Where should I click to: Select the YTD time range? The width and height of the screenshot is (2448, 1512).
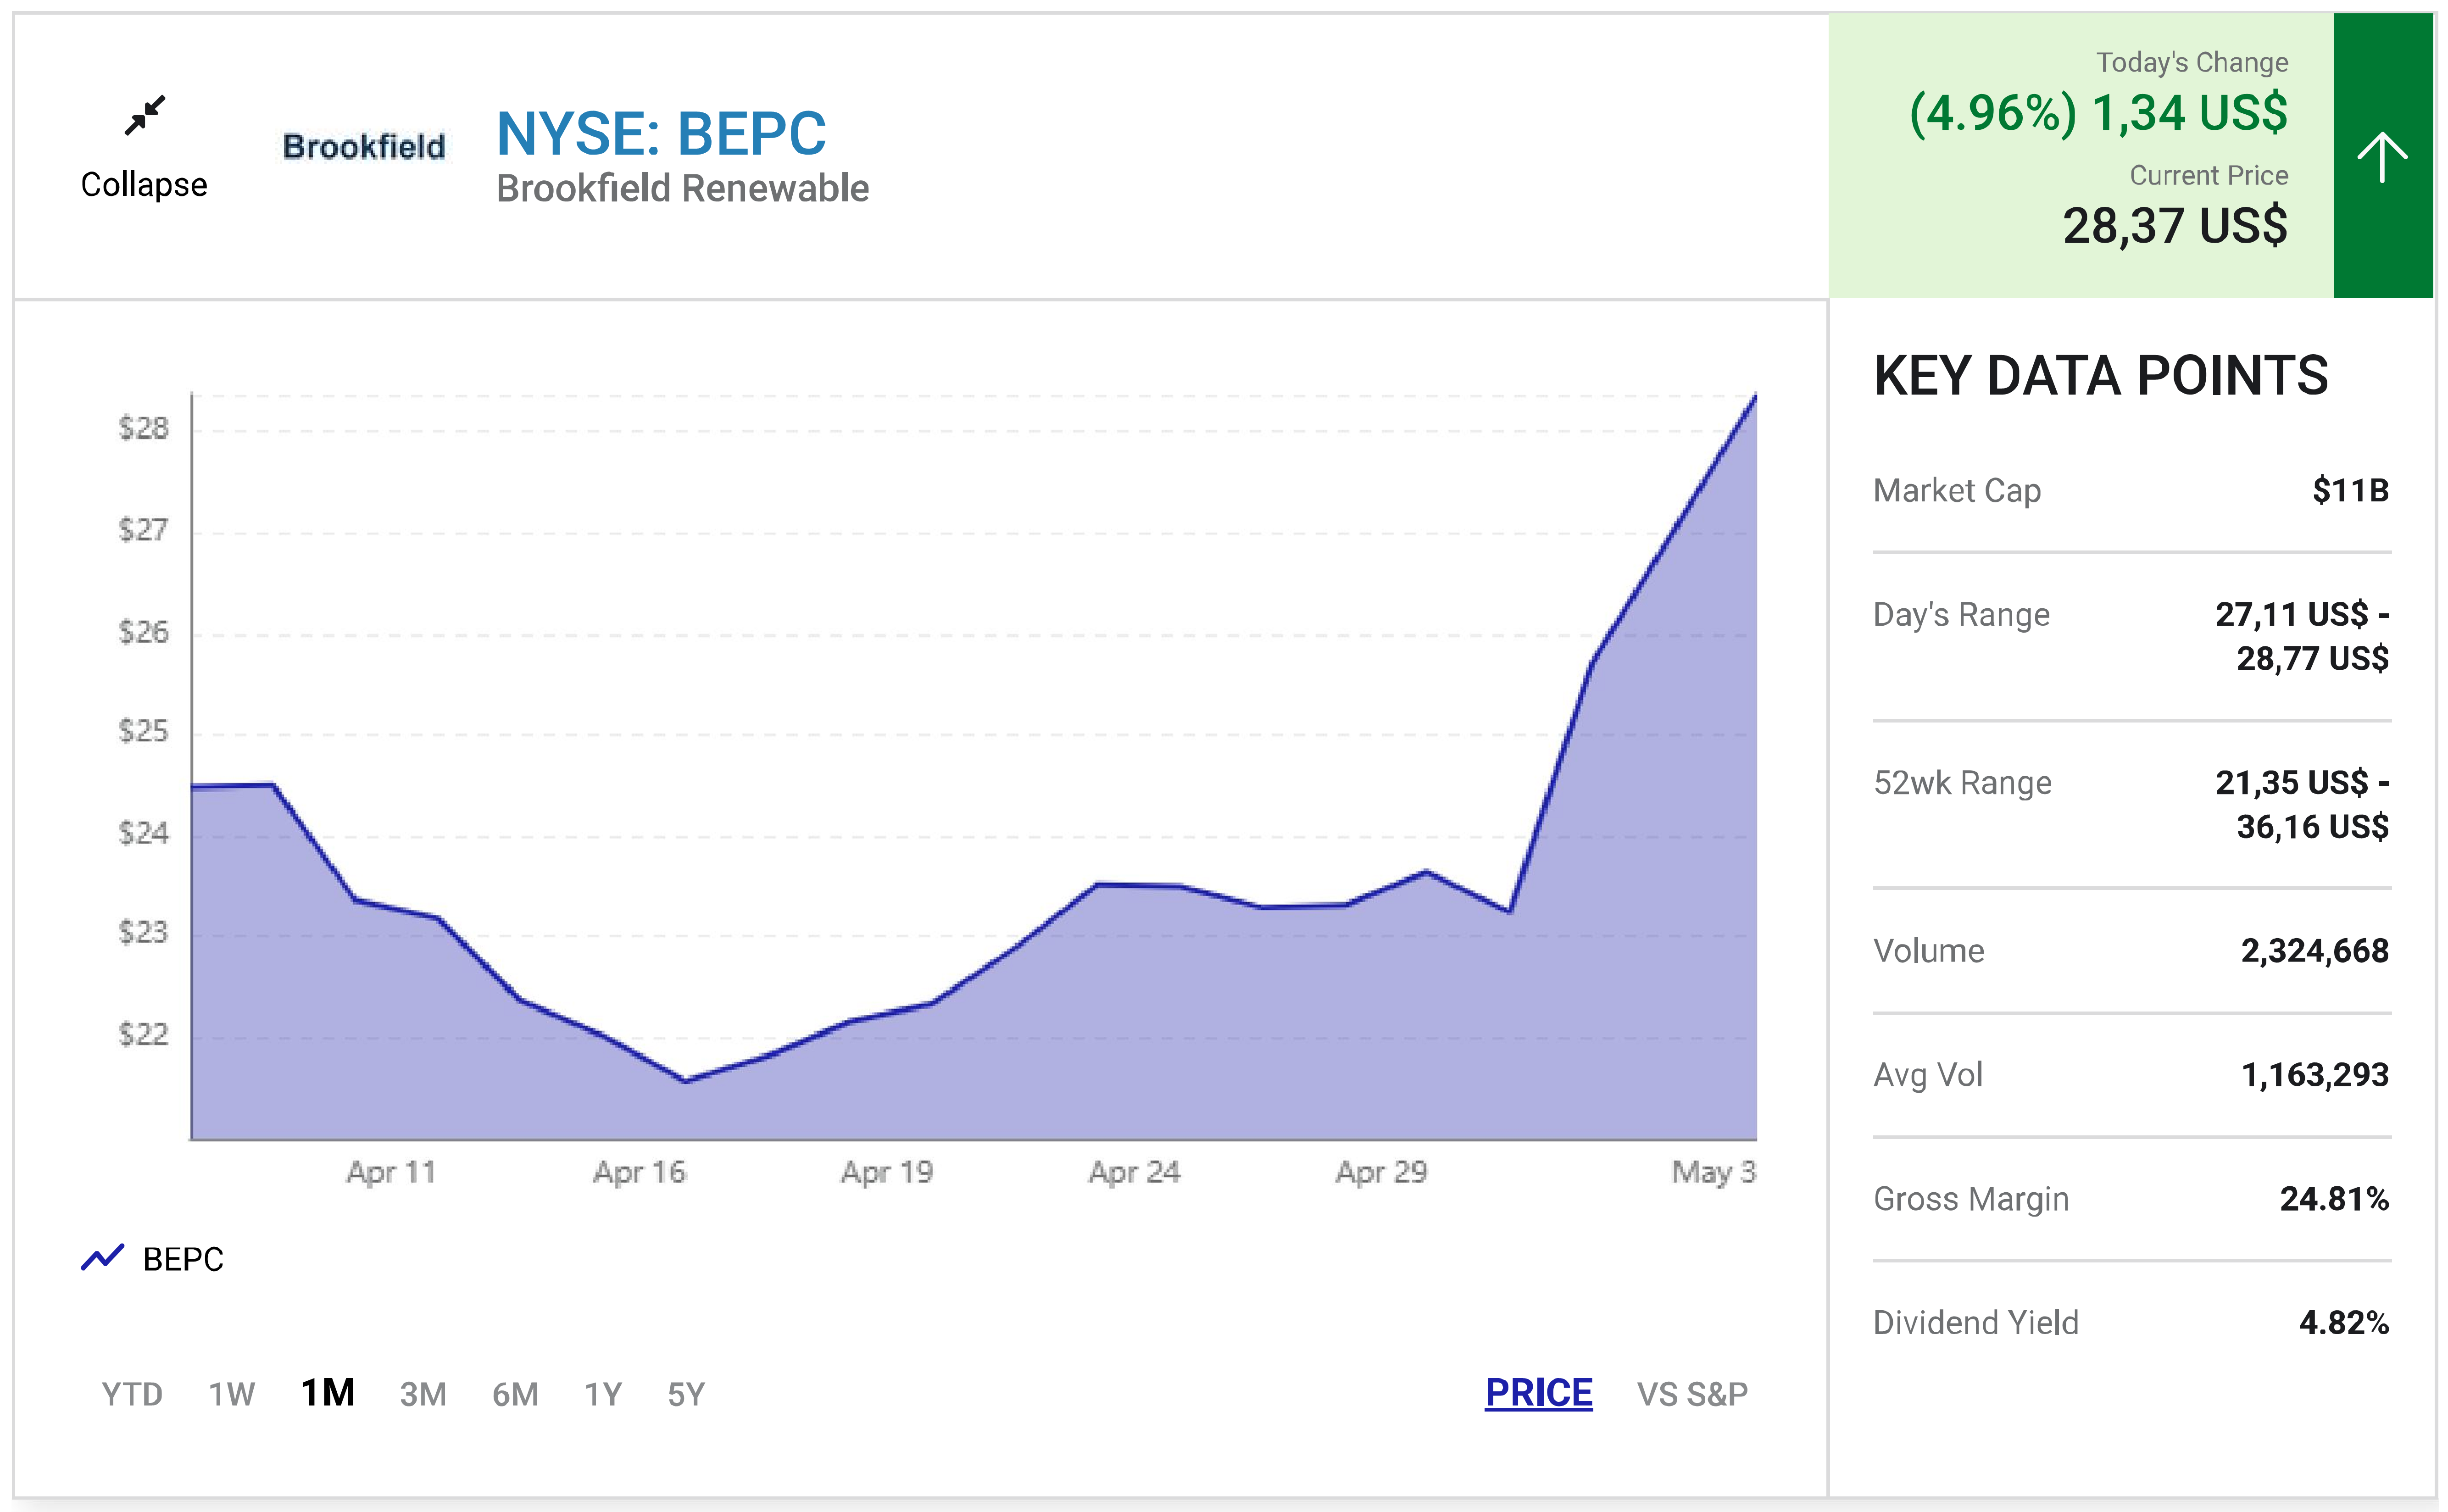click(132, 1393)
